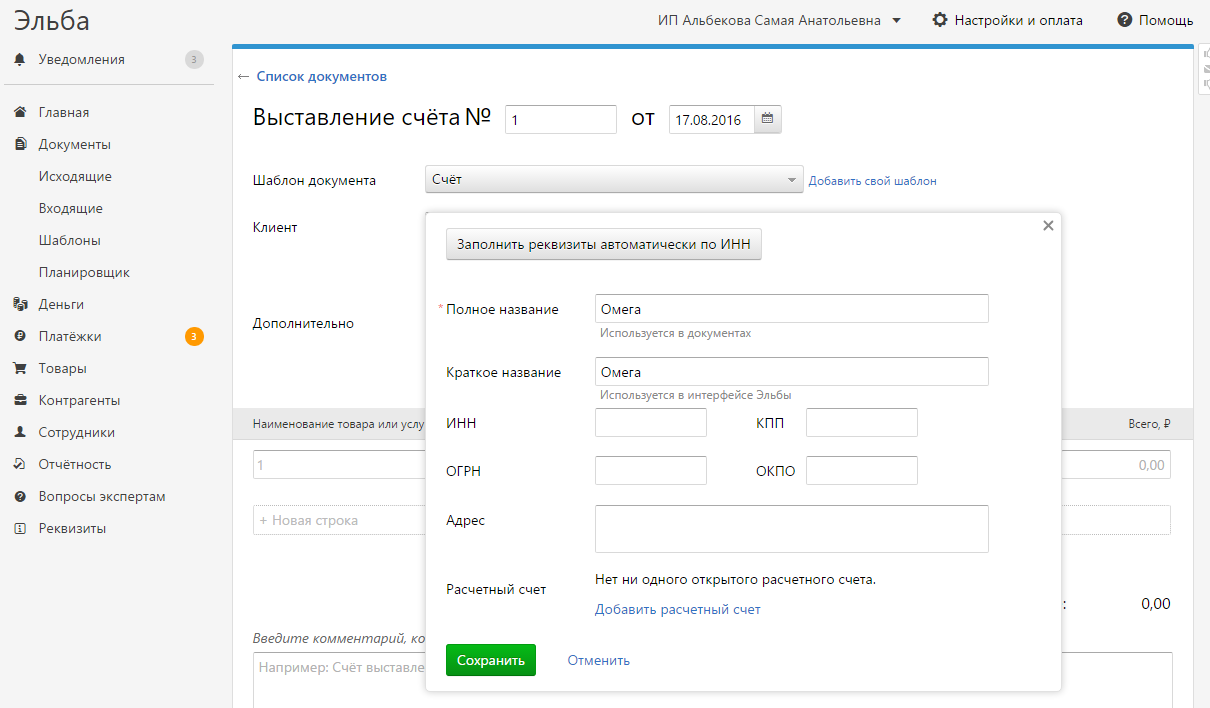Click the person icon for Сотрудники
This screenshot has width=1210, height=708.
[x=20, y=432]
